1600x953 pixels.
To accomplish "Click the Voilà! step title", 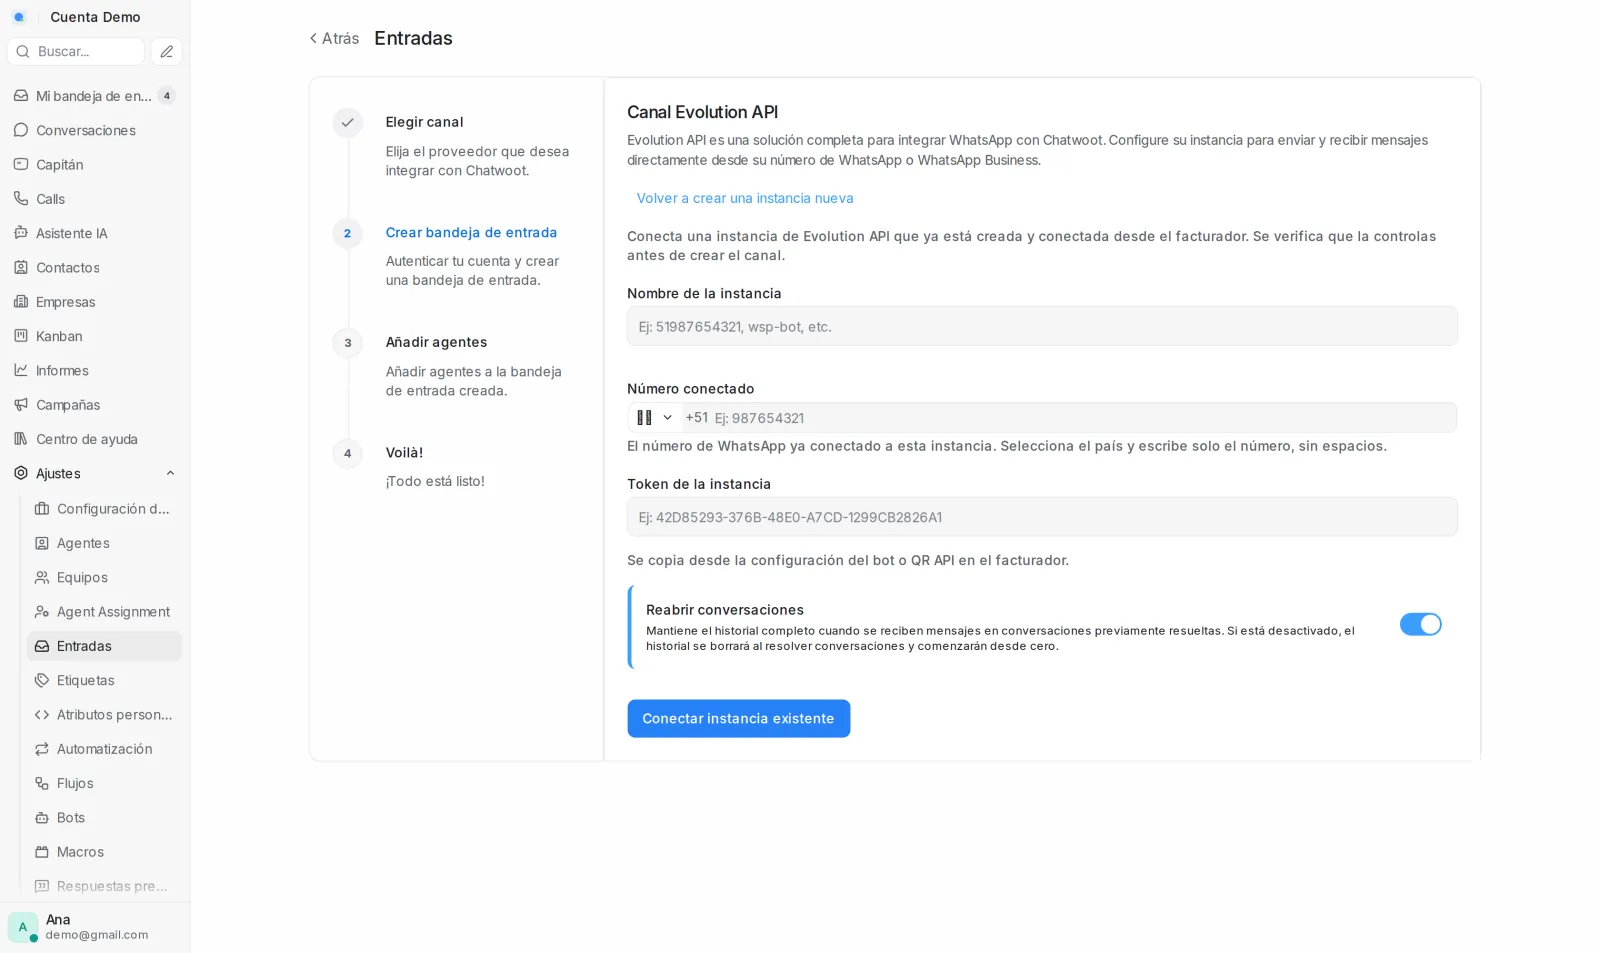I will (404, 452).
